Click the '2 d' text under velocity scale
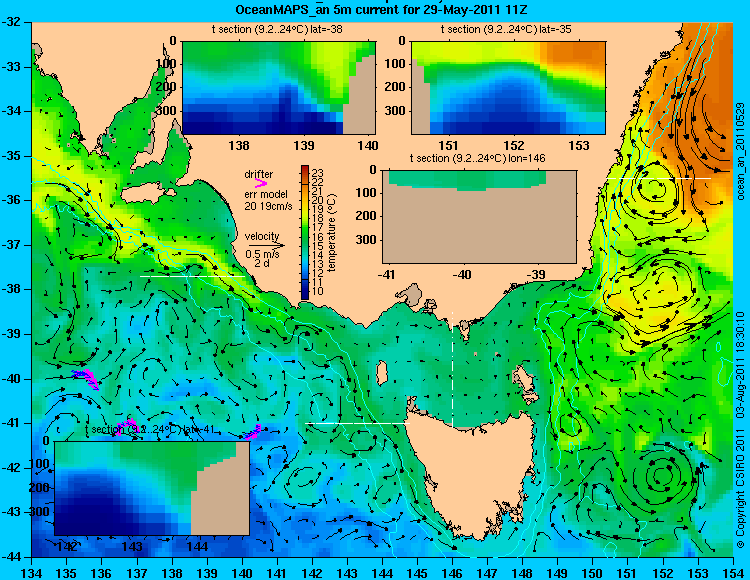Image resolution: width=750 pixels, height=580 pixels. pyautogui.click(x=261, y=263)
